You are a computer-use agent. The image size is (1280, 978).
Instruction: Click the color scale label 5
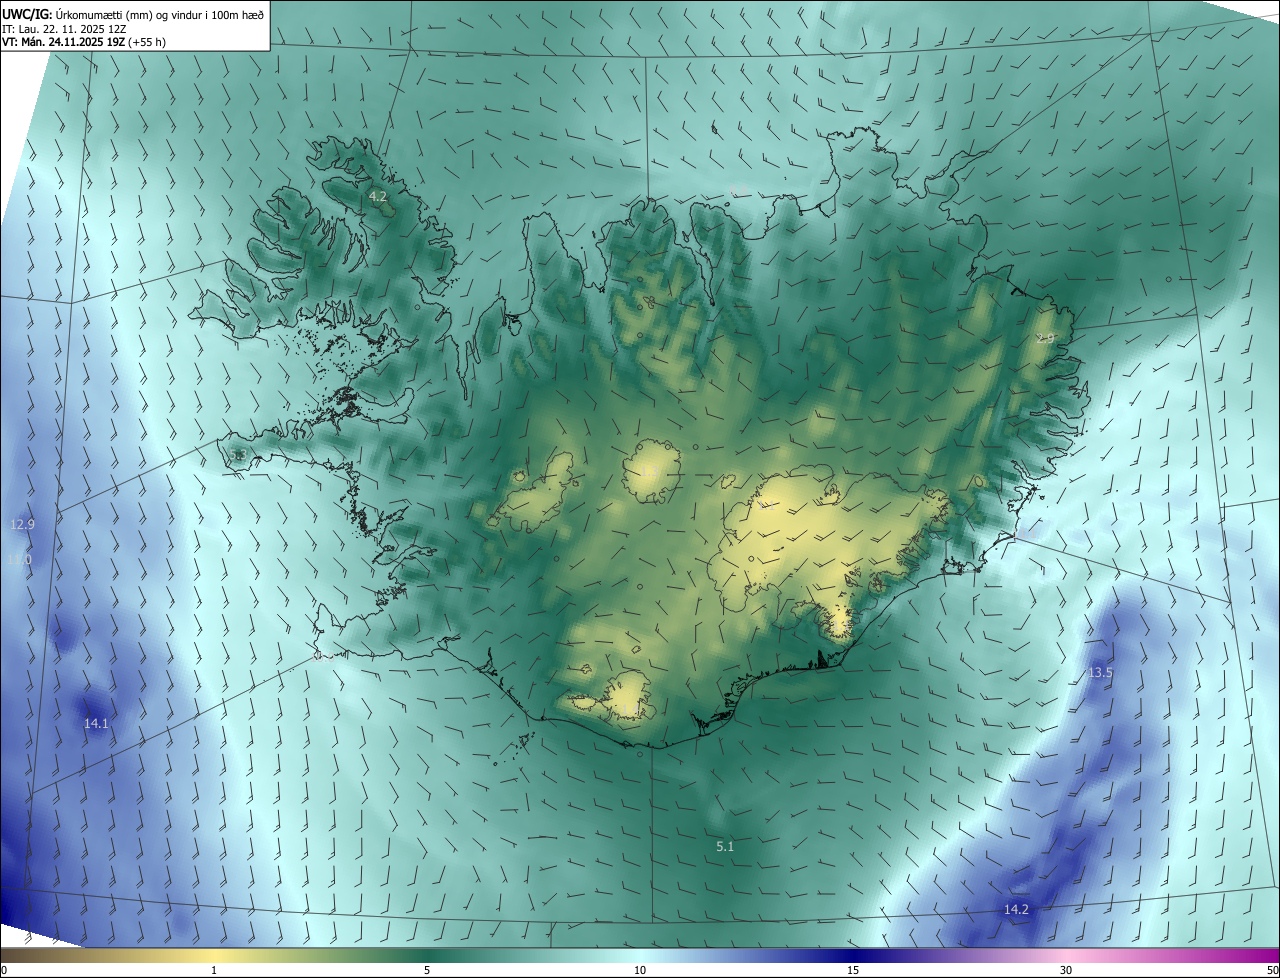point(427,970)
